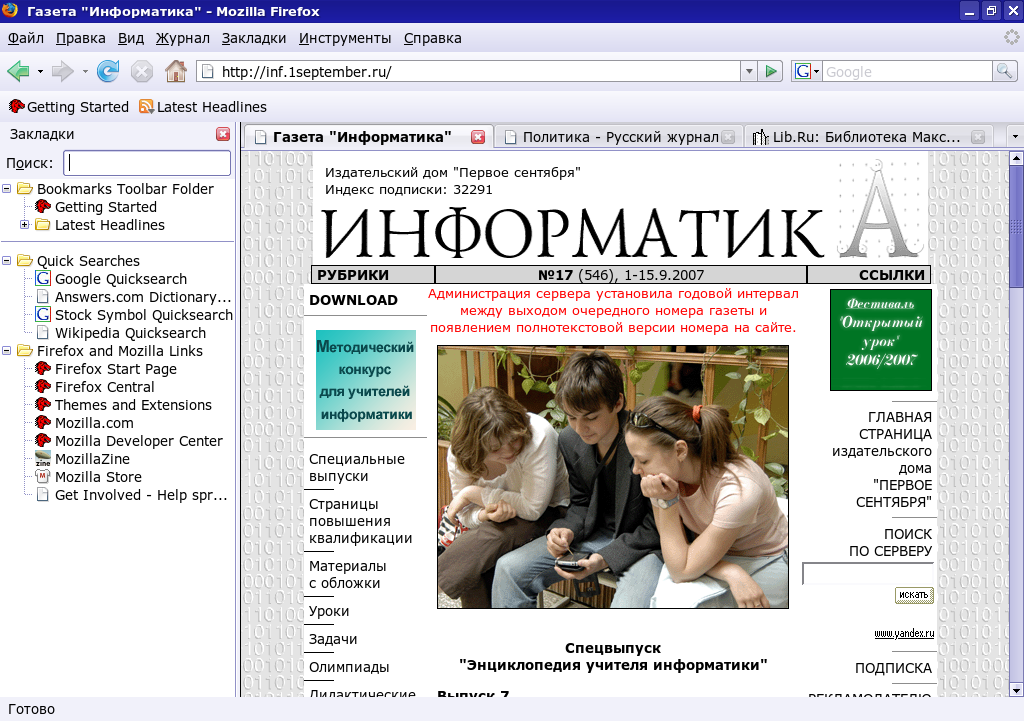Click the Mozilla.com bookmark icon
This screenshot has width=1024, height=721.
pos(41,423)
